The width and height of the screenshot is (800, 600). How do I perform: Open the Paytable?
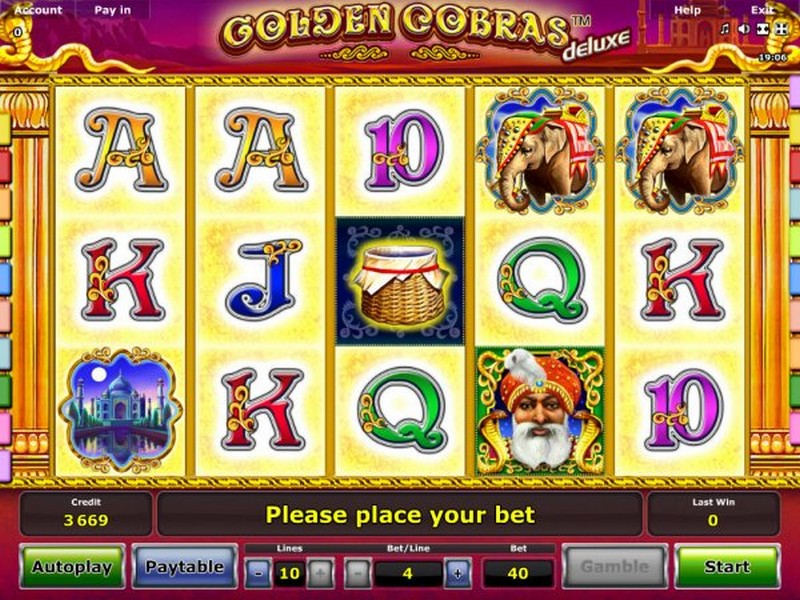tap(185, 566)
